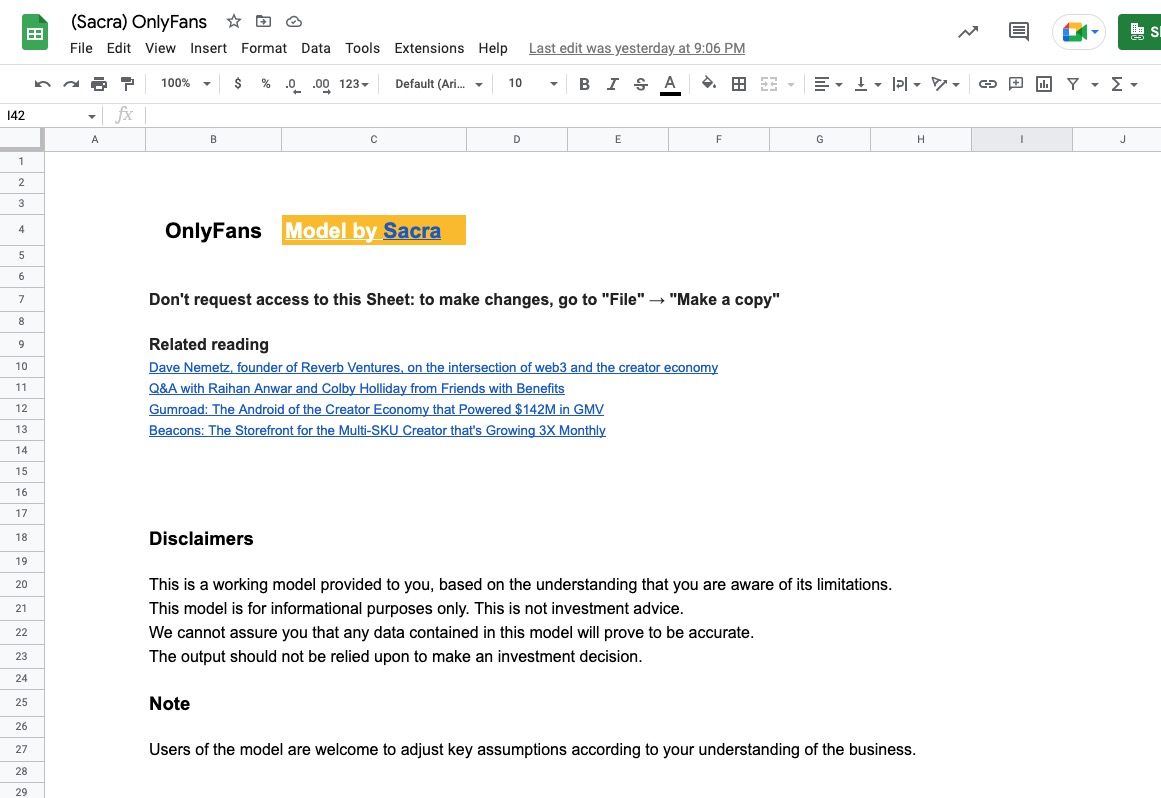This screenshot has height=798, width=1161.
Task: Open text rotation dropdown
Action: point(946,84)
